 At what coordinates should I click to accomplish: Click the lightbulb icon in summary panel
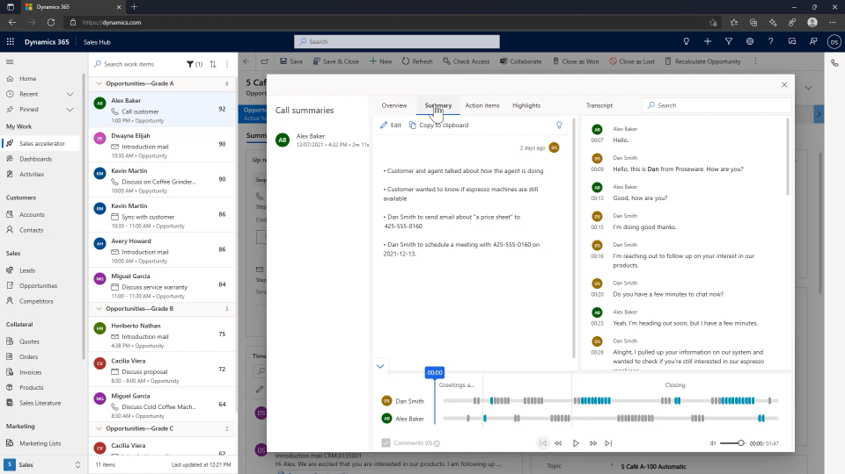pos(559,125)
